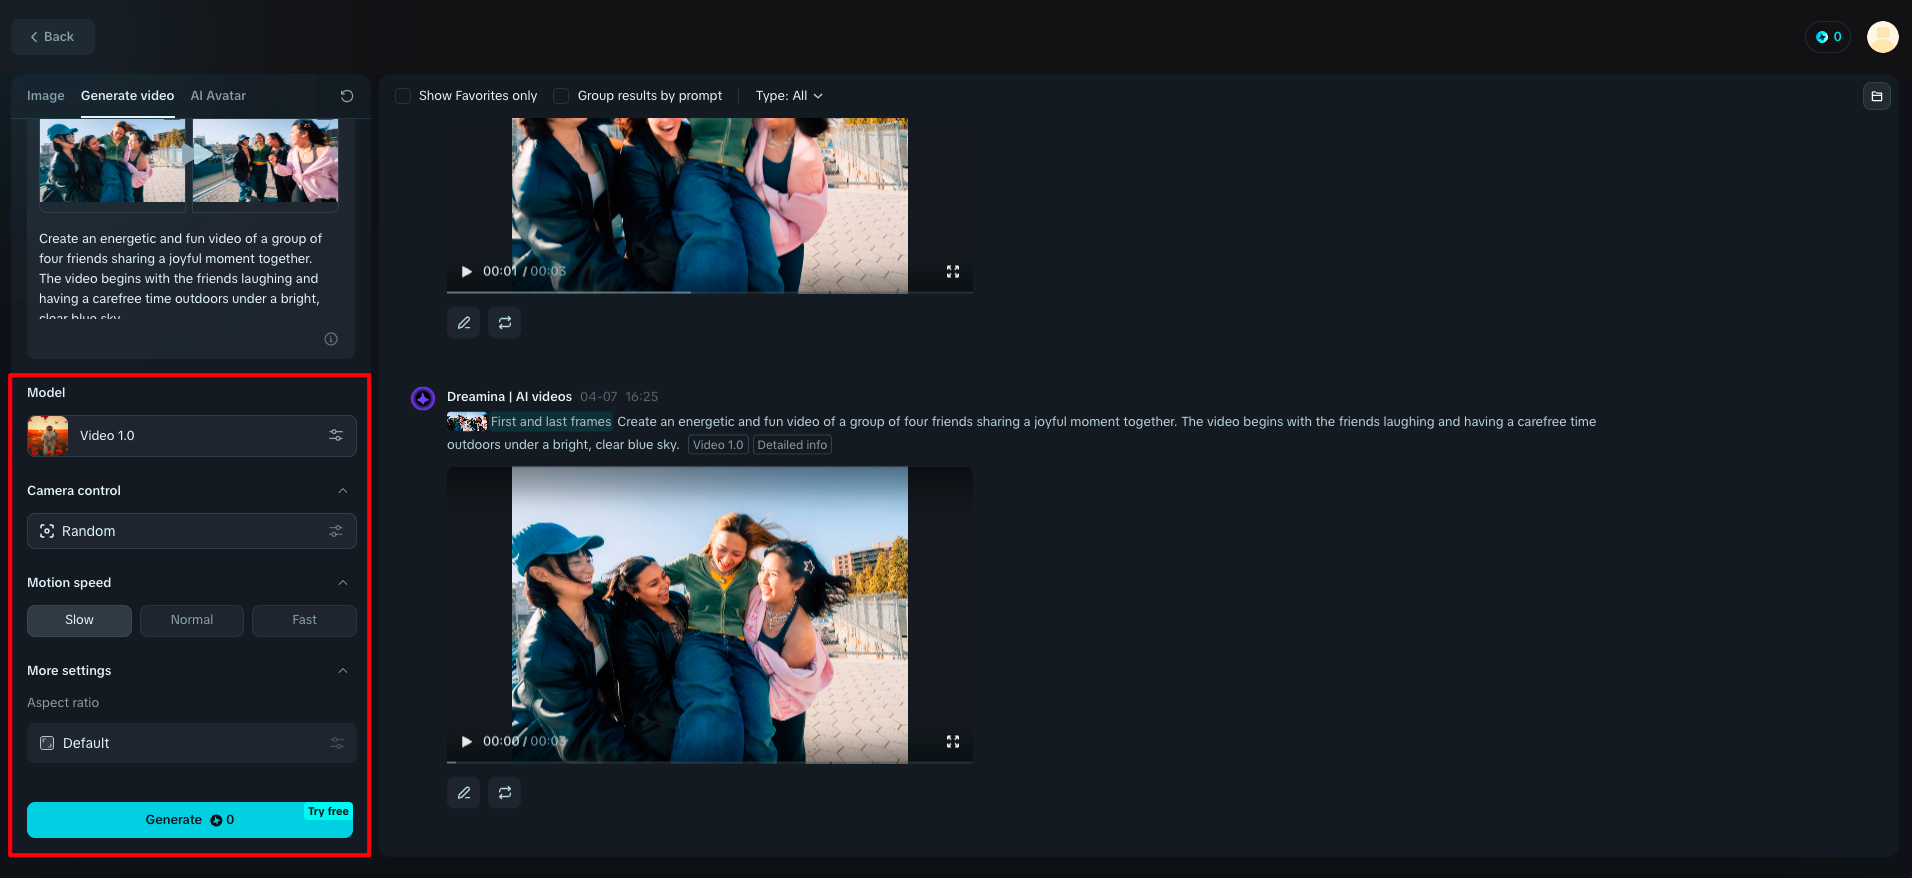Click the Try free badge
Screen dimensions: 1912x878
click(328, 811)
